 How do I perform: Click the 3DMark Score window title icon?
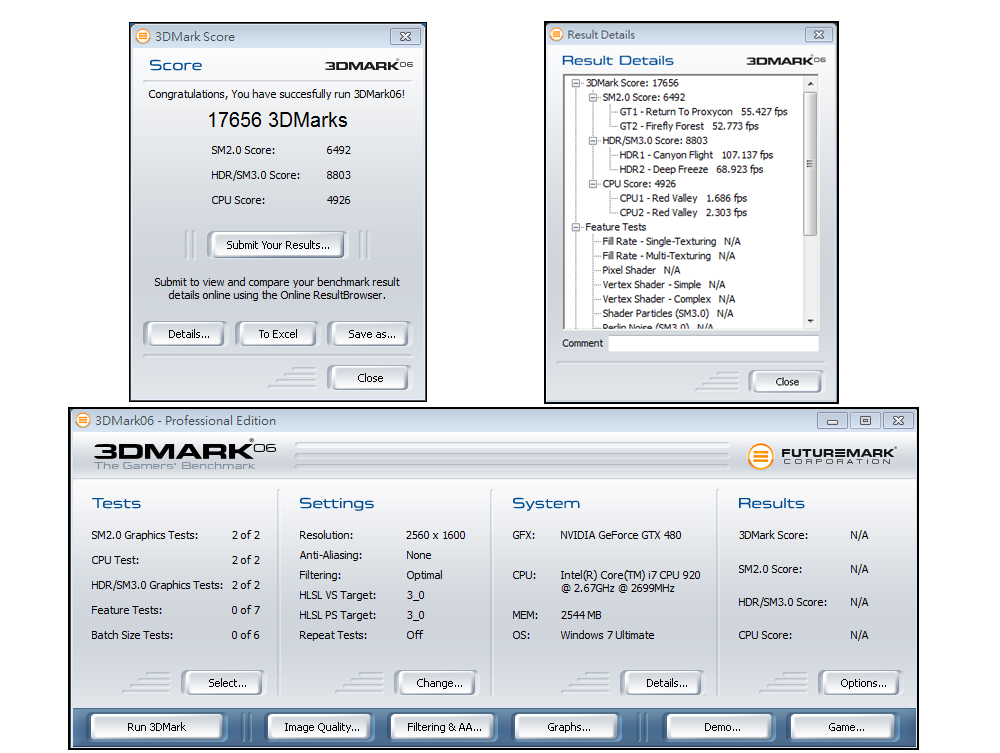pyautogui.click(x=143, y=36)
